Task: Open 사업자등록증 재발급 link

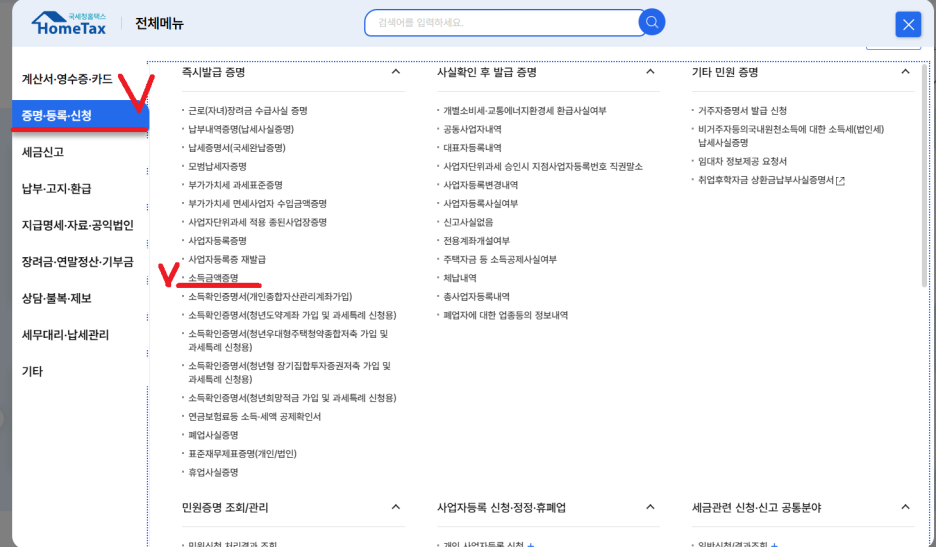Action: (227, 259)
